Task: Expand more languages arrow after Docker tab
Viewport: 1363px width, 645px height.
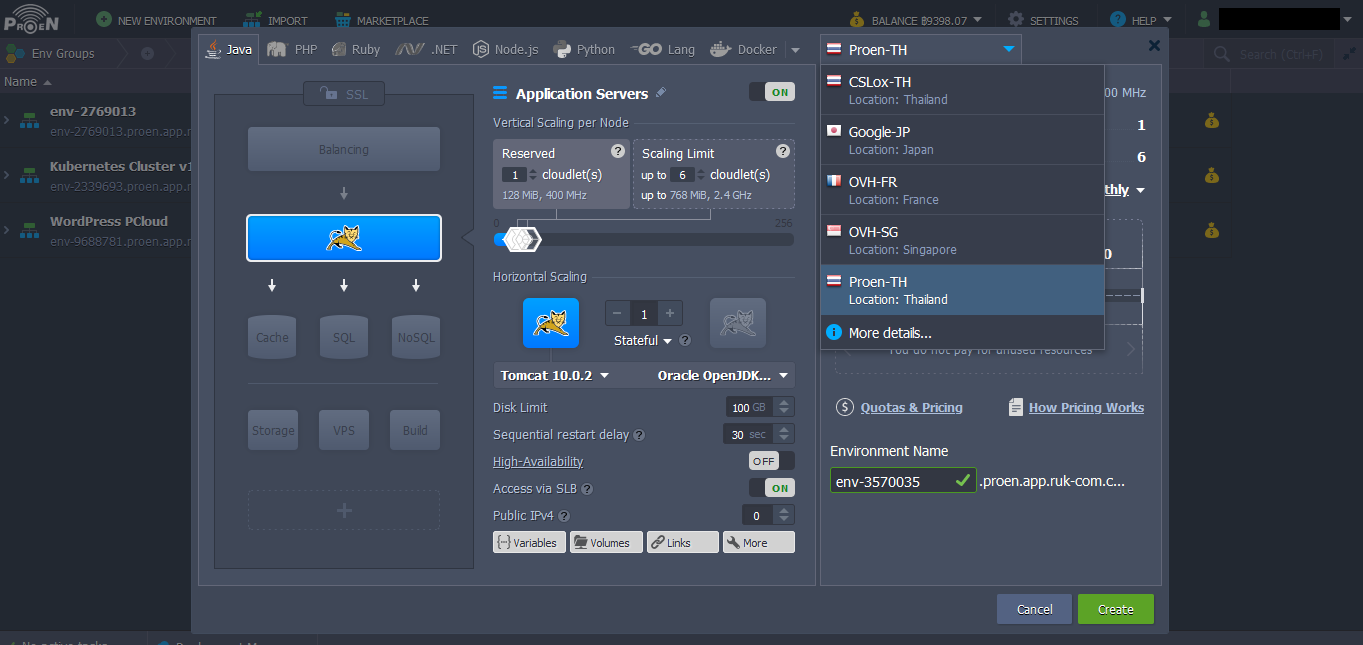Action: coord(795,50)
